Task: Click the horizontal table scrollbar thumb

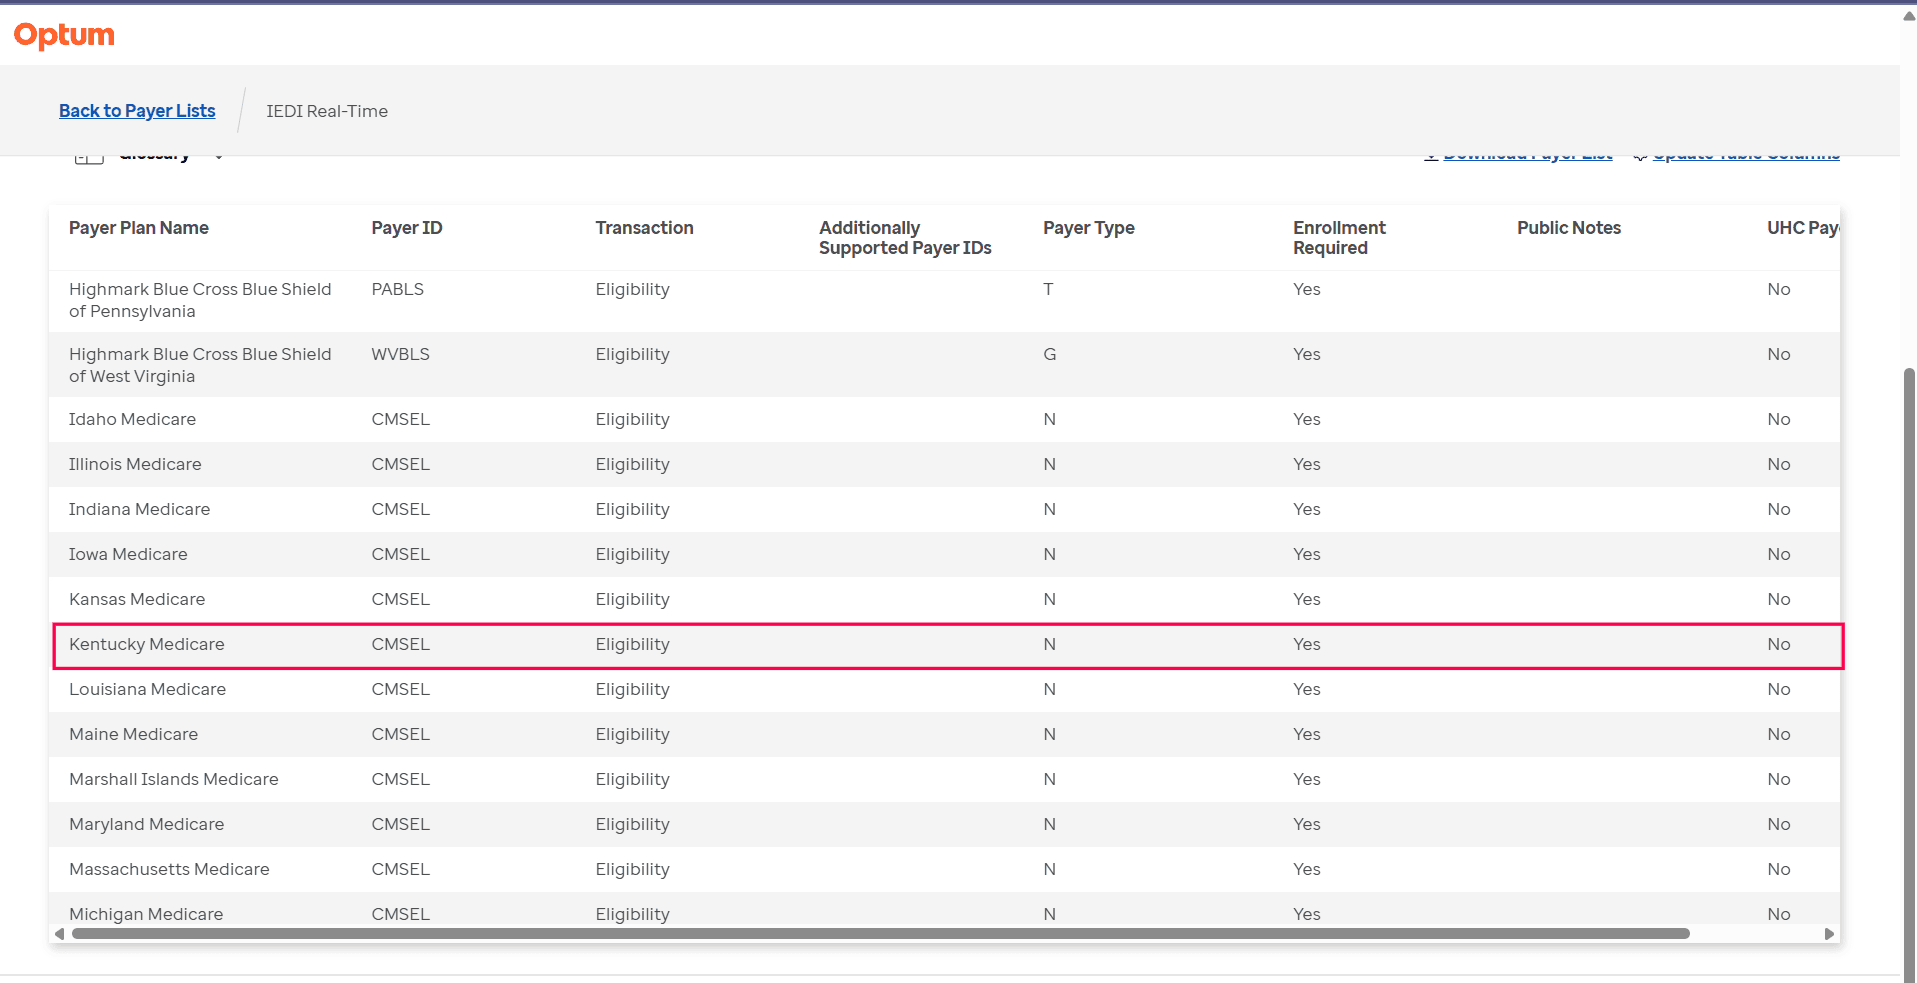Action: point(880,934)
